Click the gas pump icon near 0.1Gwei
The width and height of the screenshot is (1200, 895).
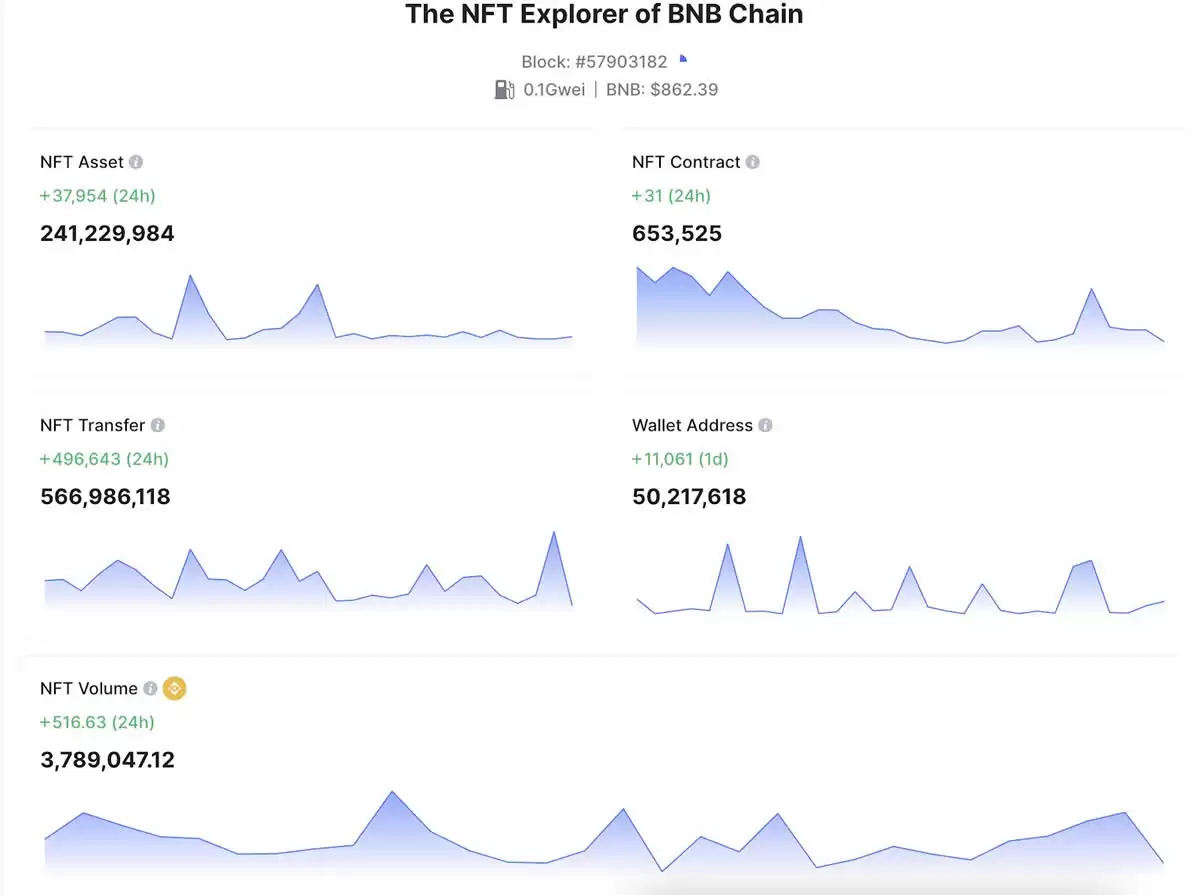tap(505, 89)
